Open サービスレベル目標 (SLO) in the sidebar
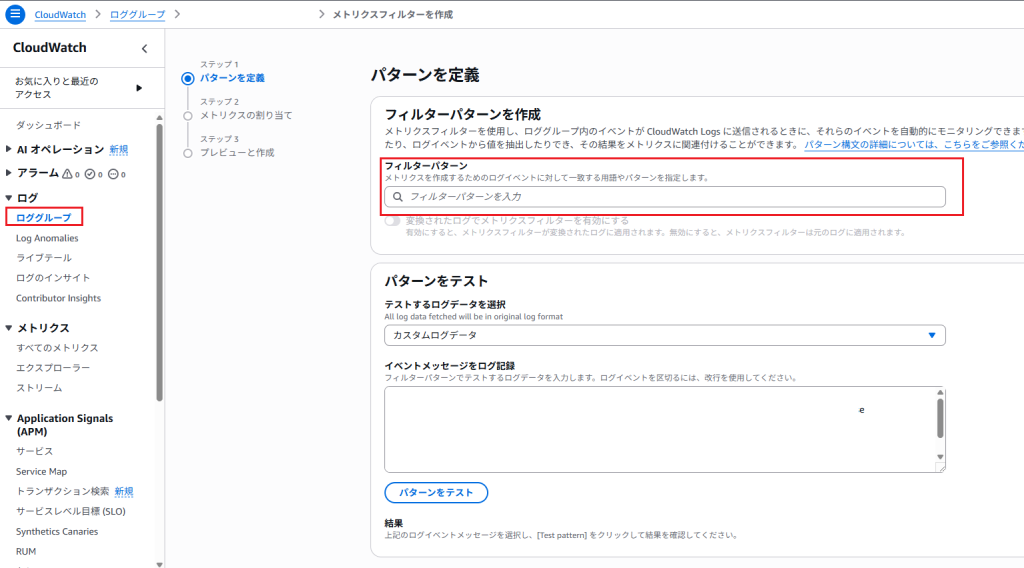This screenshot has height=568, width=1024. 71,511
